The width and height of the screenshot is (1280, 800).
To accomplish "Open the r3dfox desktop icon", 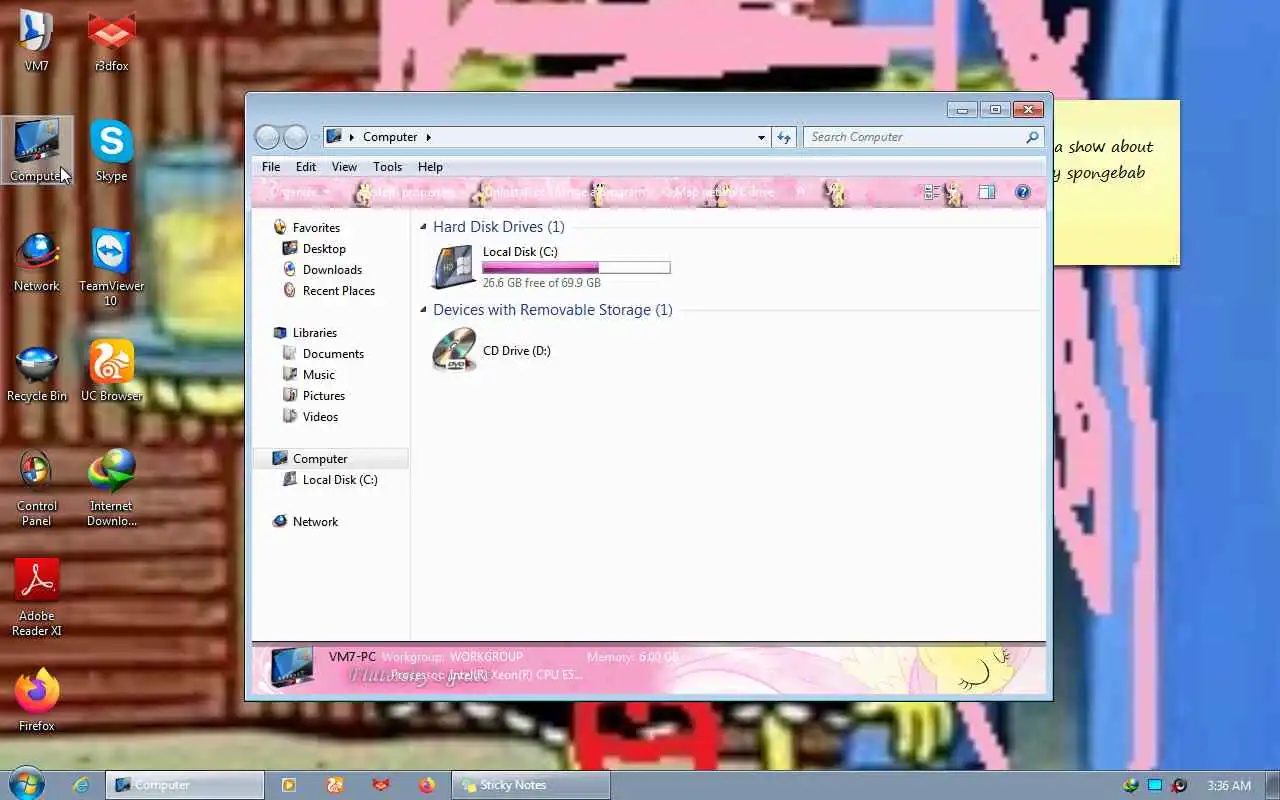I will pos(111,42).
